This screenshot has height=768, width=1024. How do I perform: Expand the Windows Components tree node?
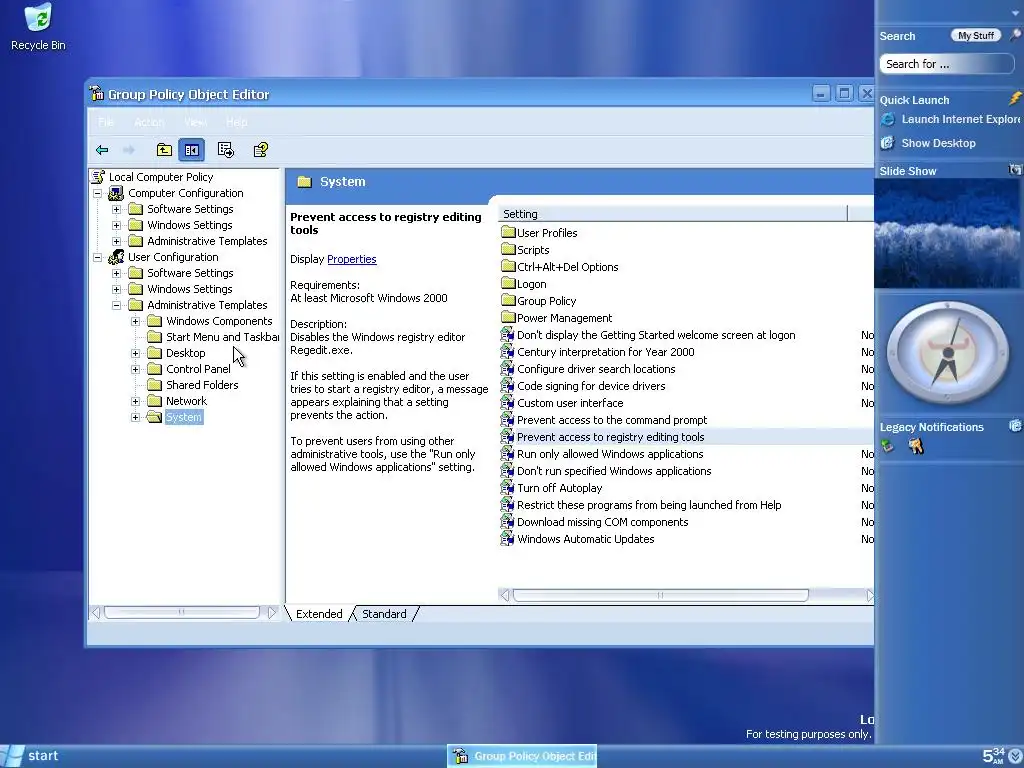(x=135, y=321)
